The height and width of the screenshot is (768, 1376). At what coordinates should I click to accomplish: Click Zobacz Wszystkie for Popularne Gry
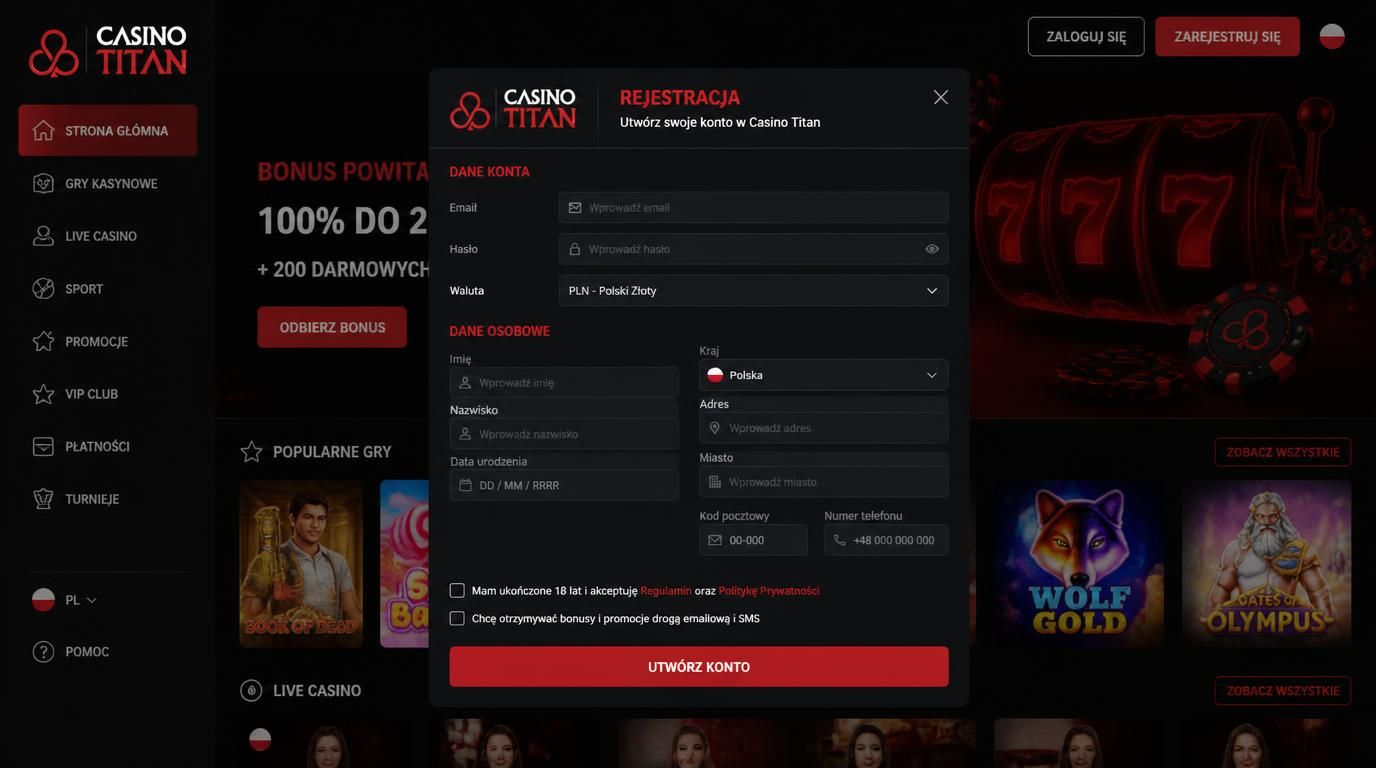[1283, 452]
